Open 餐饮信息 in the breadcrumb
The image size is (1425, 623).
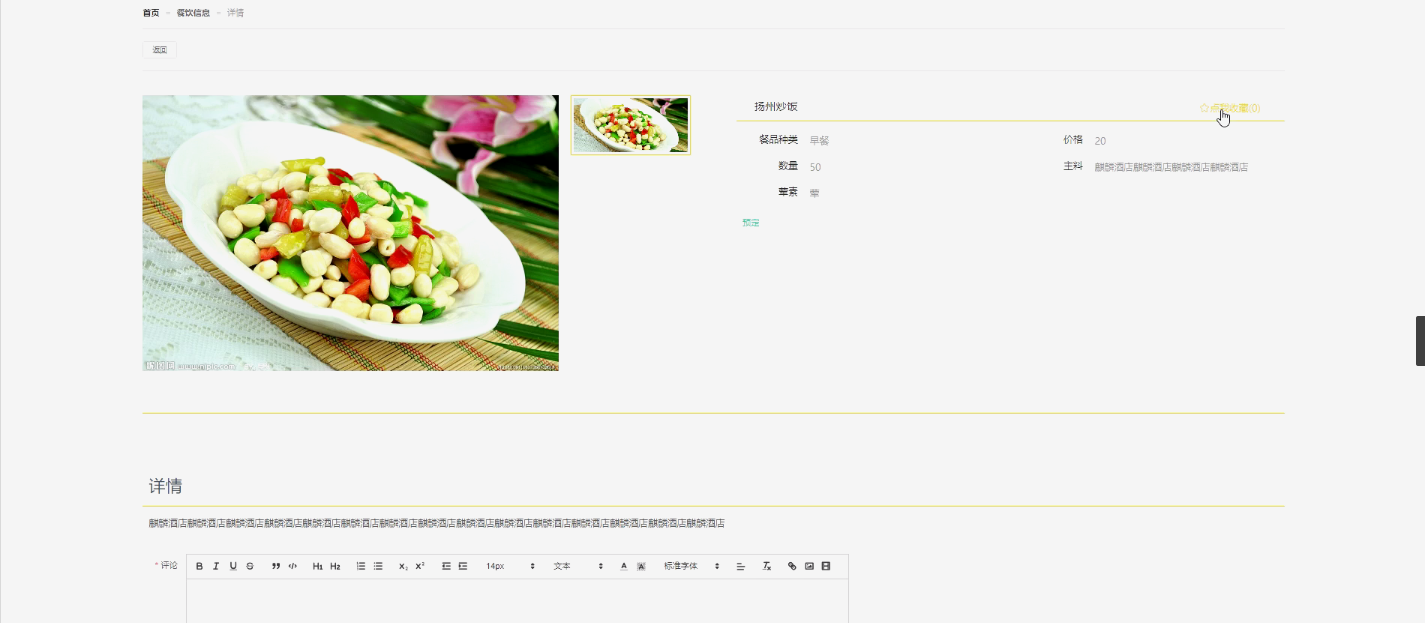[x=193, y=13]
